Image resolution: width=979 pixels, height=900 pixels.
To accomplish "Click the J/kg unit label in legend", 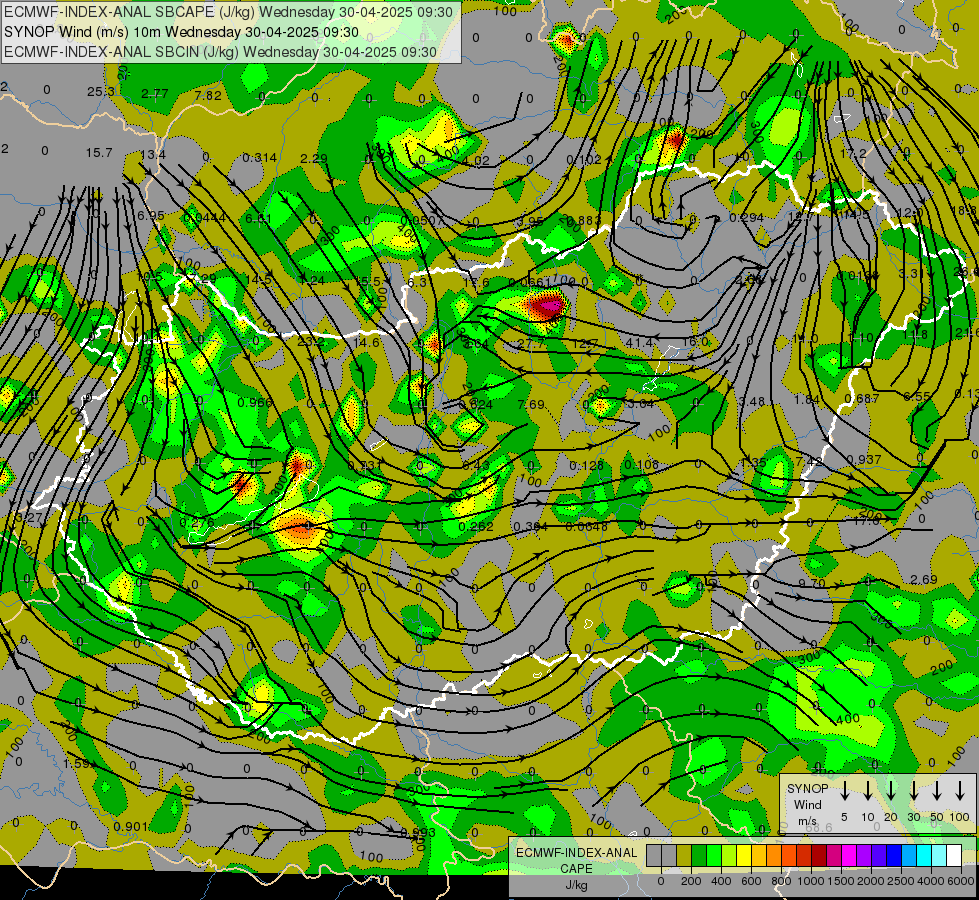I will (576, 885).
